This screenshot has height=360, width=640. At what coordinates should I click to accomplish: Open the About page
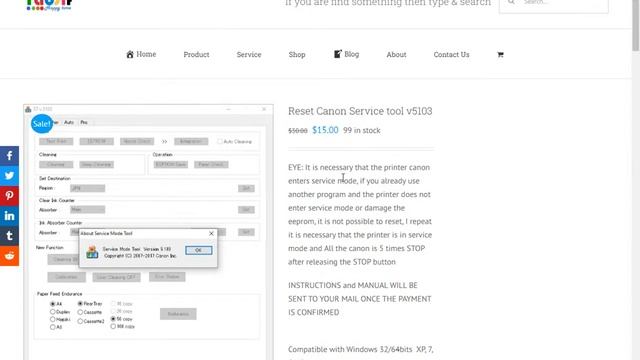point(396,54)
